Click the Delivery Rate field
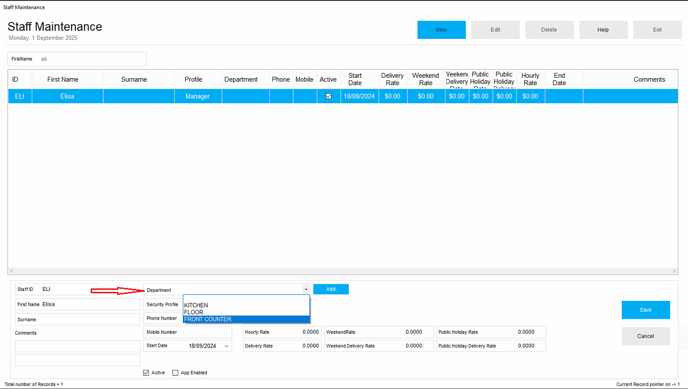The width and height of the screenshot is (688, 389). 282,346
